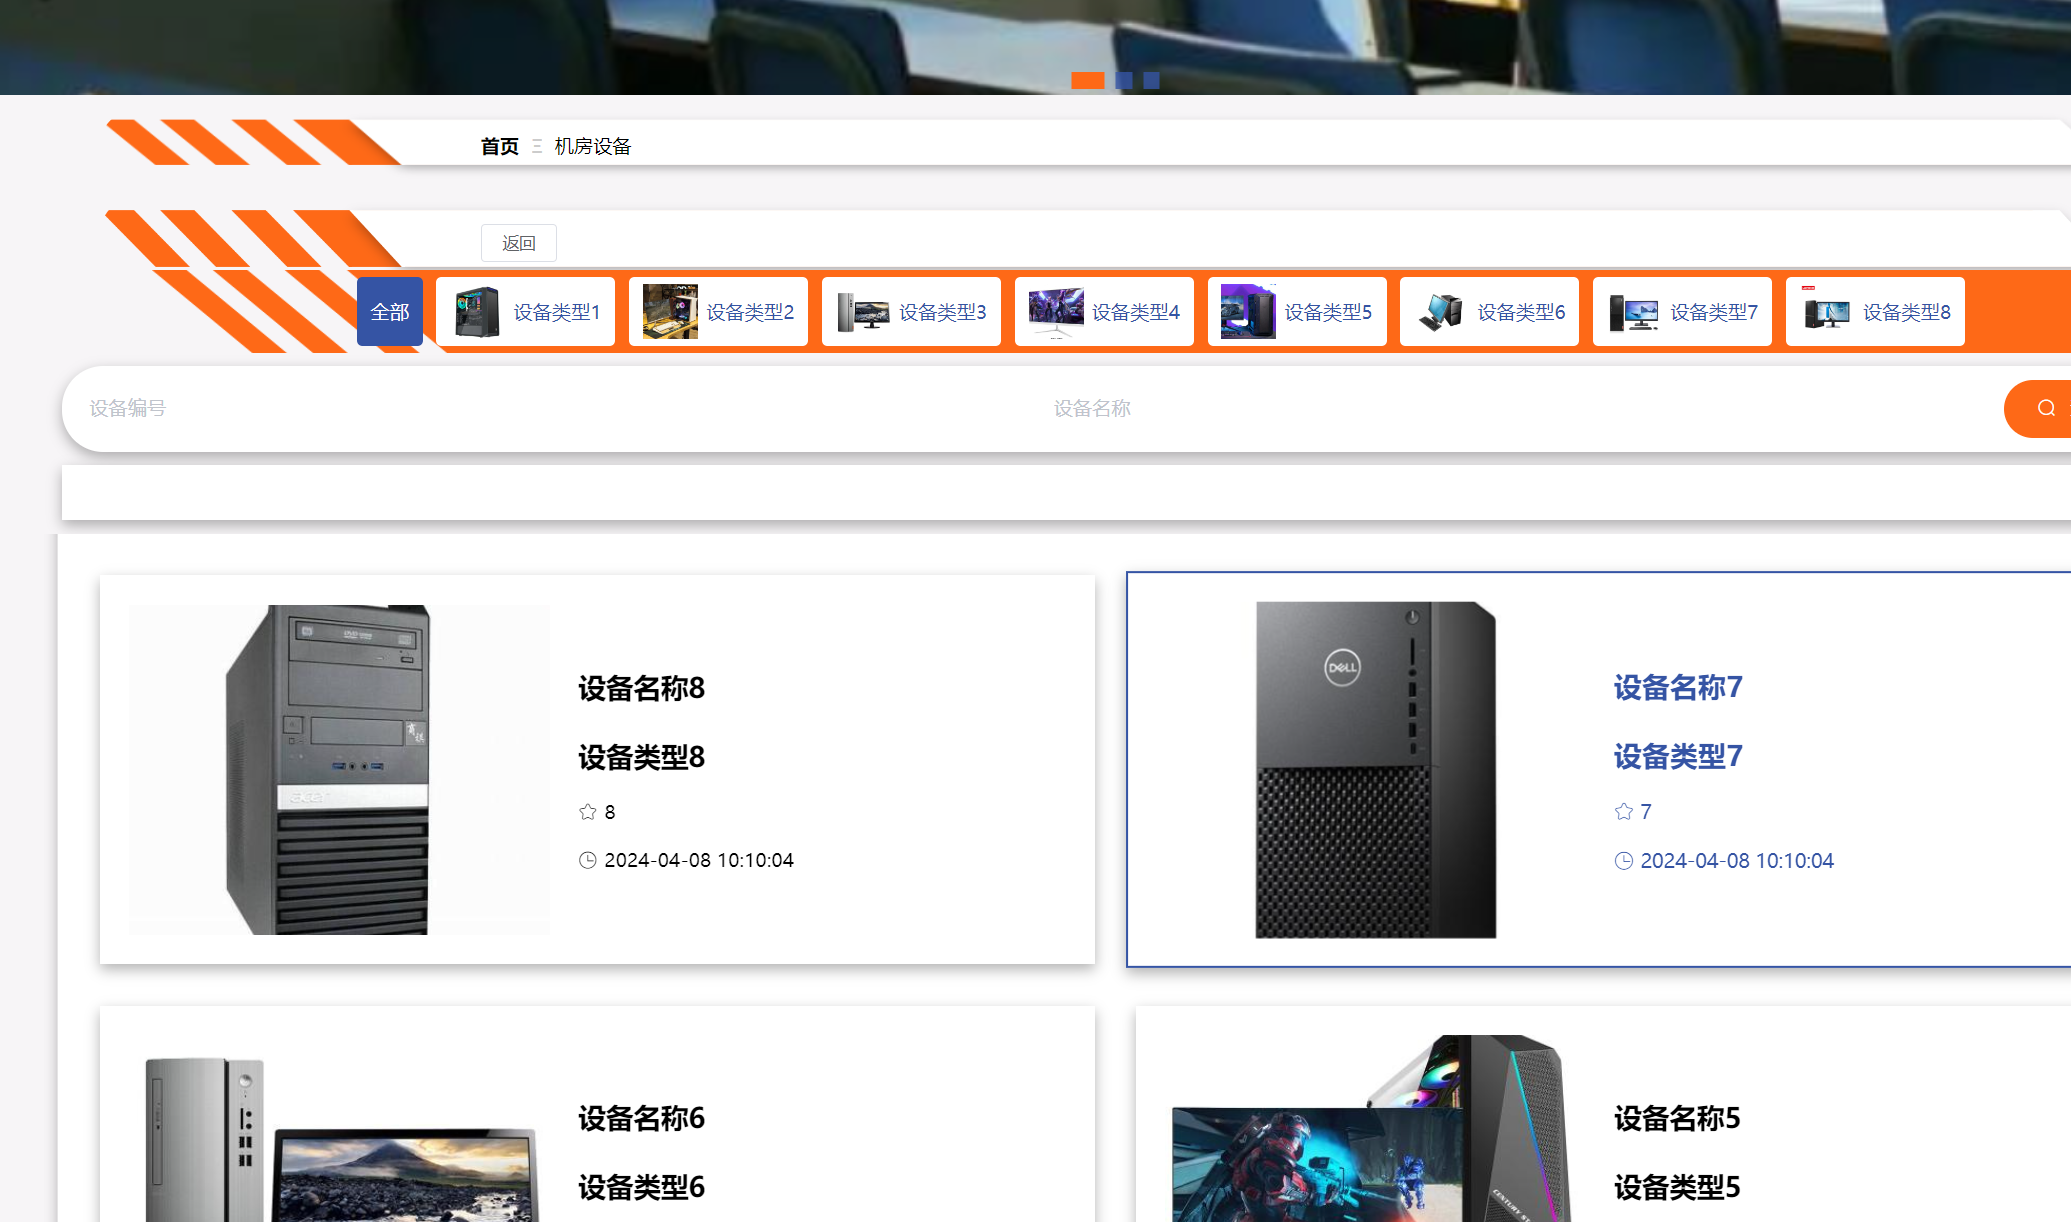Click the search magnifier icon
This screenshot has height=1222, width=2071.
(x=2044, y=408)
